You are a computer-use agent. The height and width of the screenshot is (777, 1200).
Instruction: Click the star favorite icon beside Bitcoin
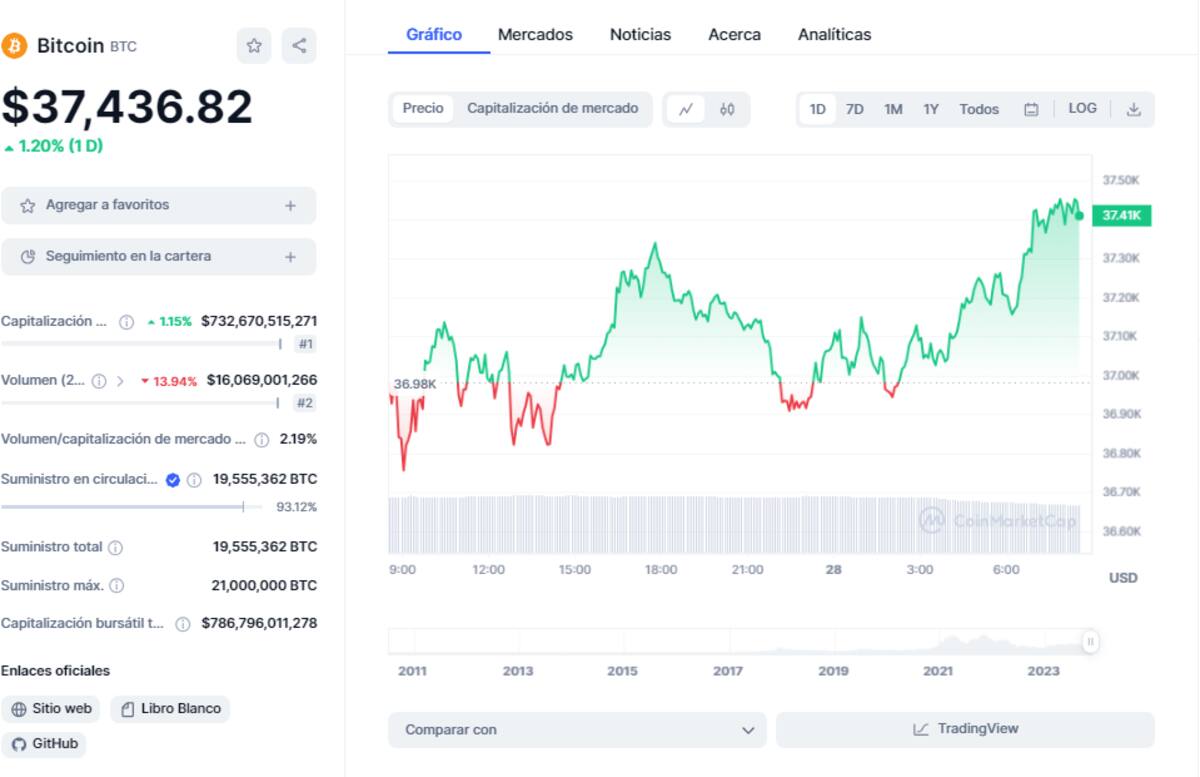254,46
